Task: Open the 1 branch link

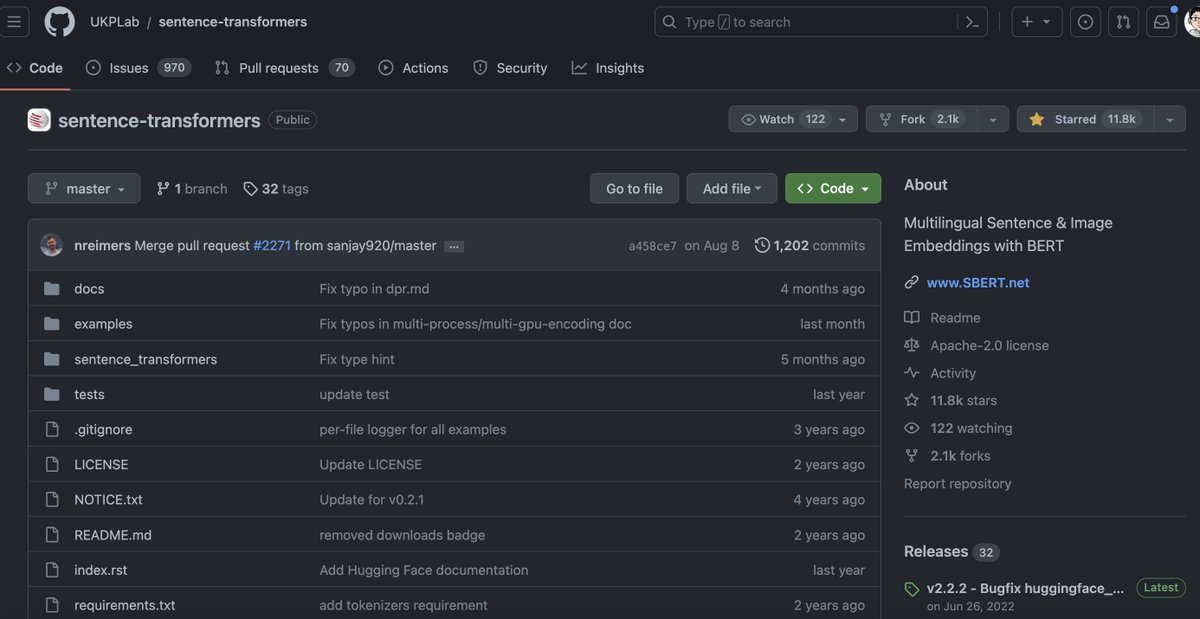Action: point(192,188)
